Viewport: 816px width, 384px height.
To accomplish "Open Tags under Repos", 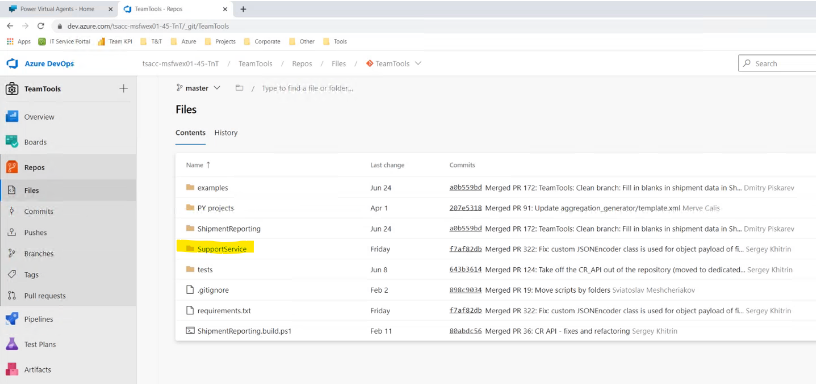I will click(68, 275).
